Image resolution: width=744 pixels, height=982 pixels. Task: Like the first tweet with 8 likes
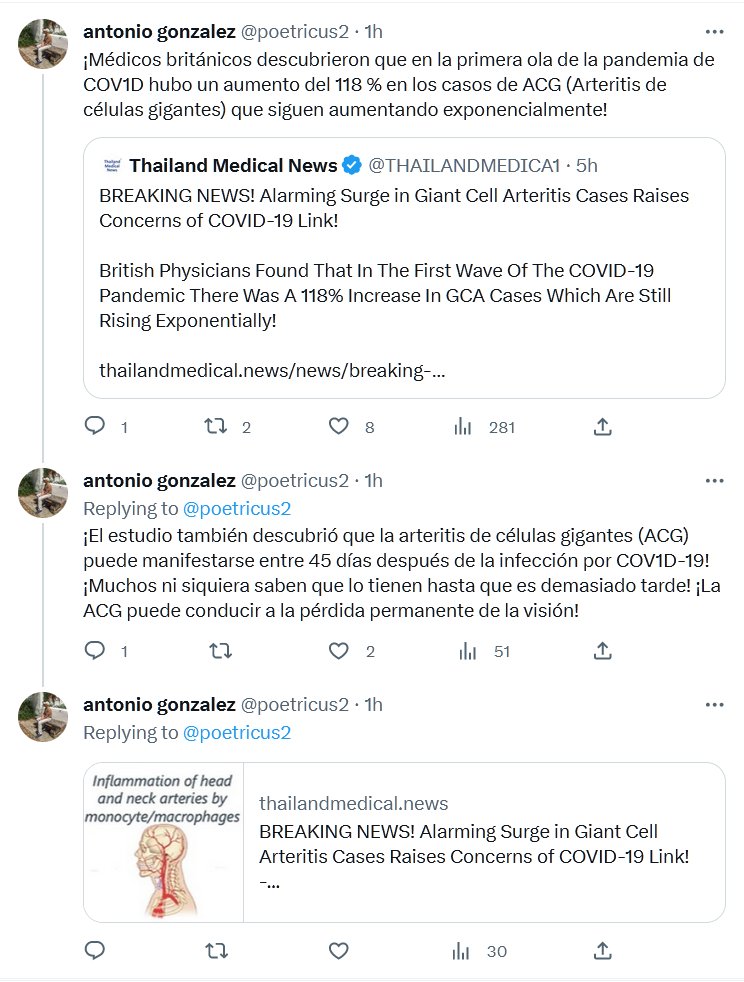tap(339, 427)
